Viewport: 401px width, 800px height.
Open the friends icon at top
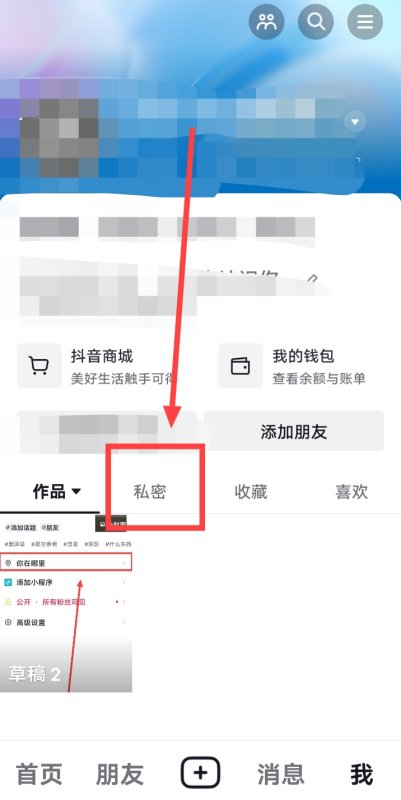coord(266,22)
